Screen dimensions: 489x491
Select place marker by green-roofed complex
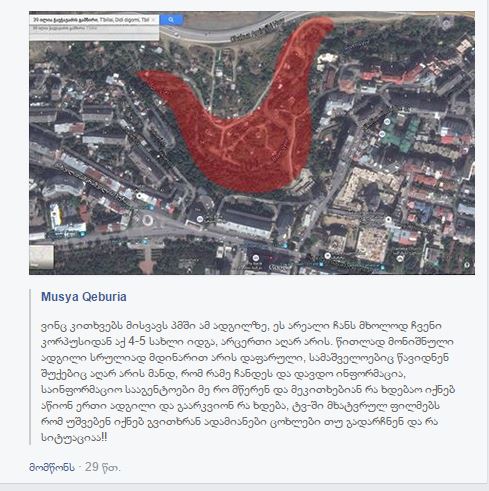click(387, 122)
